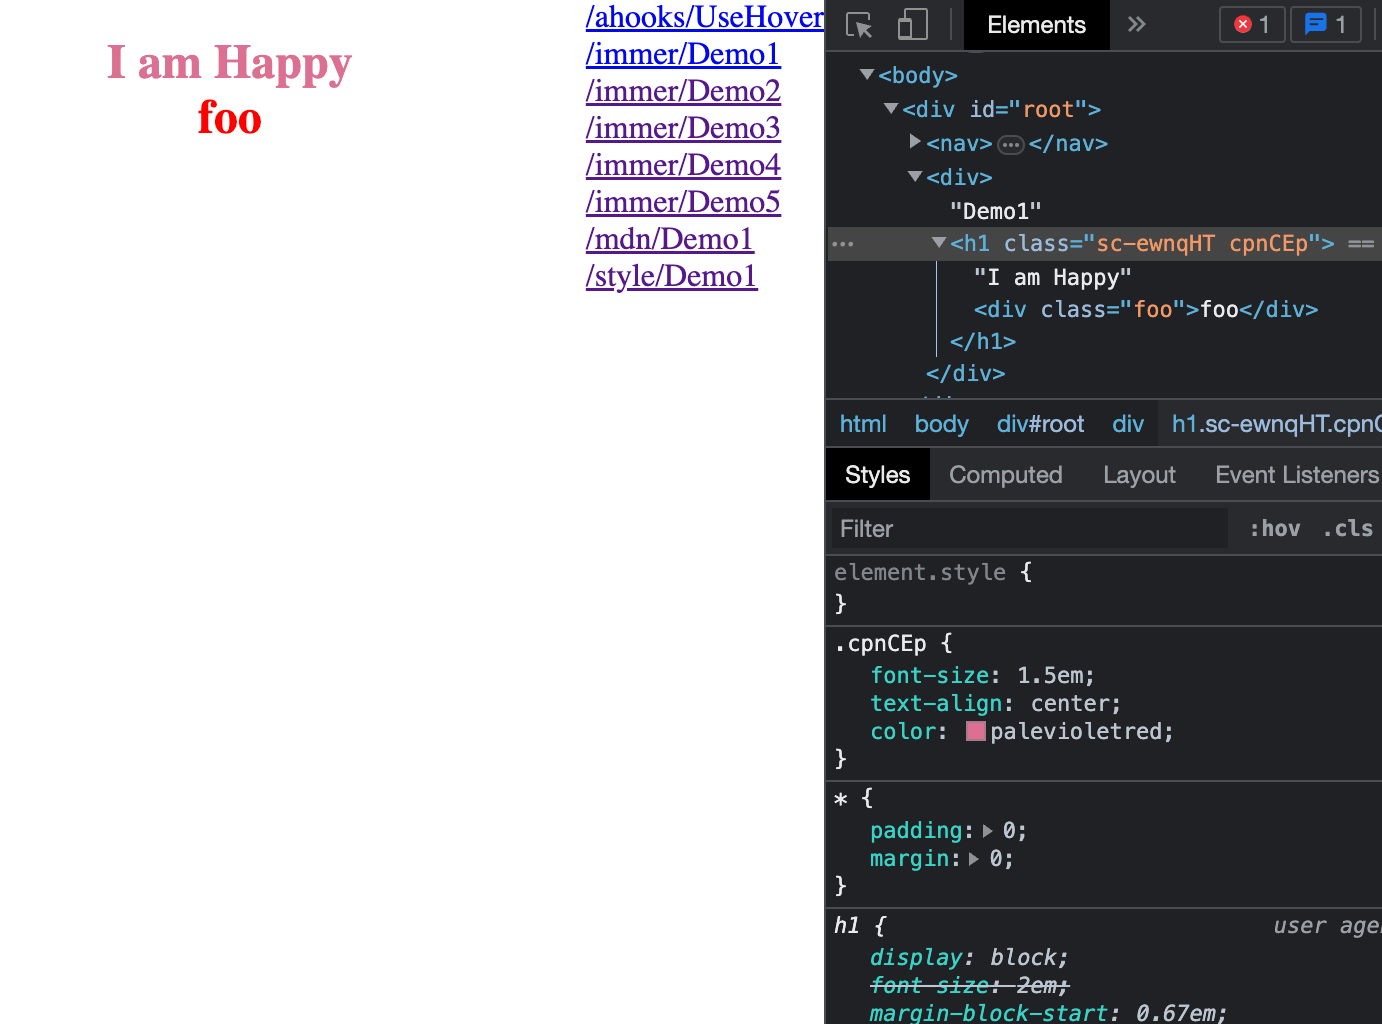
Task: Expand the nav element node
Action: click(x=915, y=143)
